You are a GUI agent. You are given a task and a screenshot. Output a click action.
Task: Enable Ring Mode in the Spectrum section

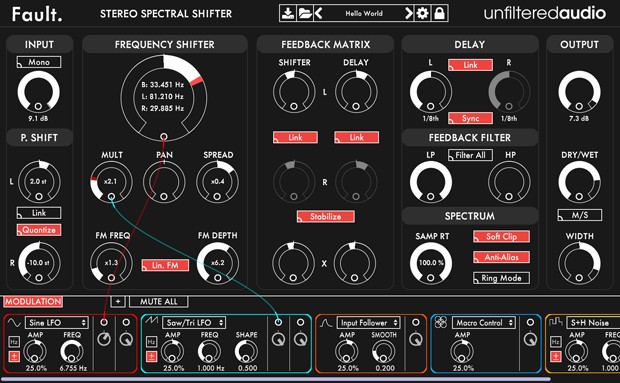pyautogui.click(x=501, y=278)
